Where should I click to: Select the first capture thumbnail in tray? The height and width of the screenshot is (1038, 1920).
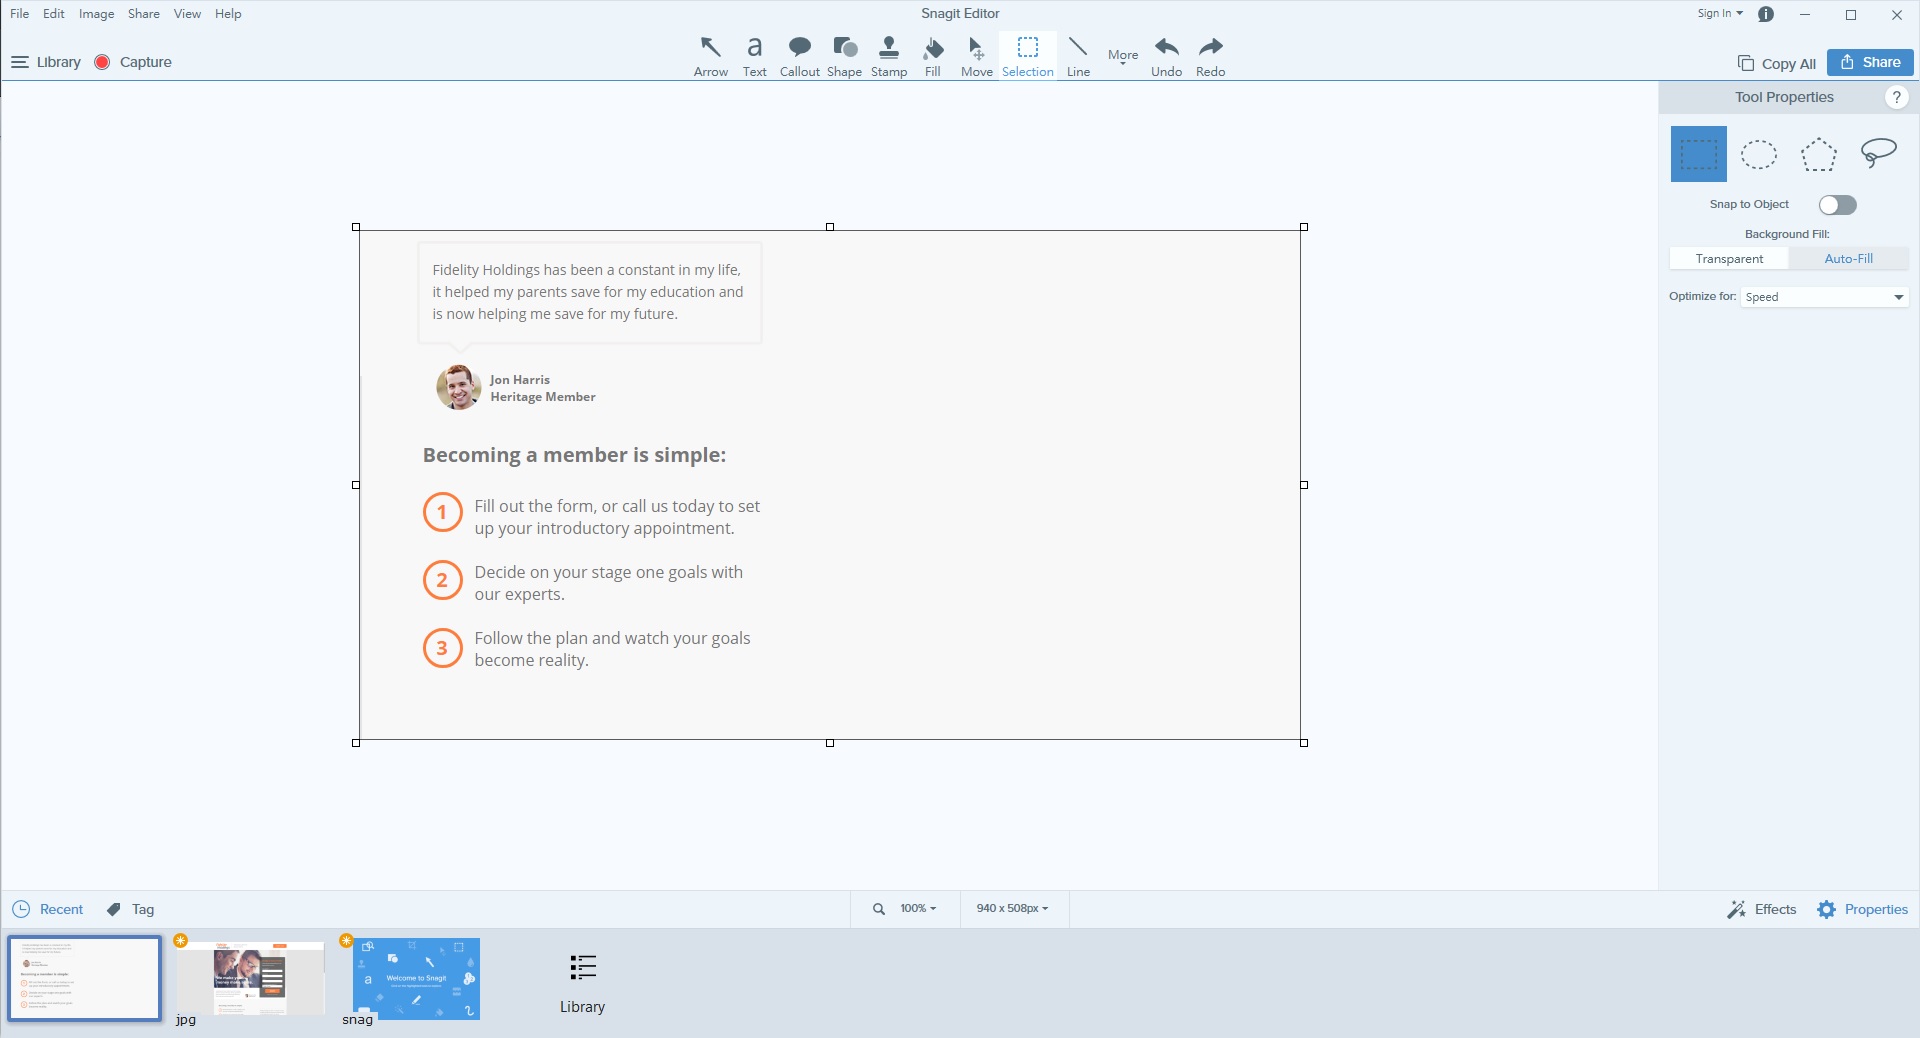[84, 978]
